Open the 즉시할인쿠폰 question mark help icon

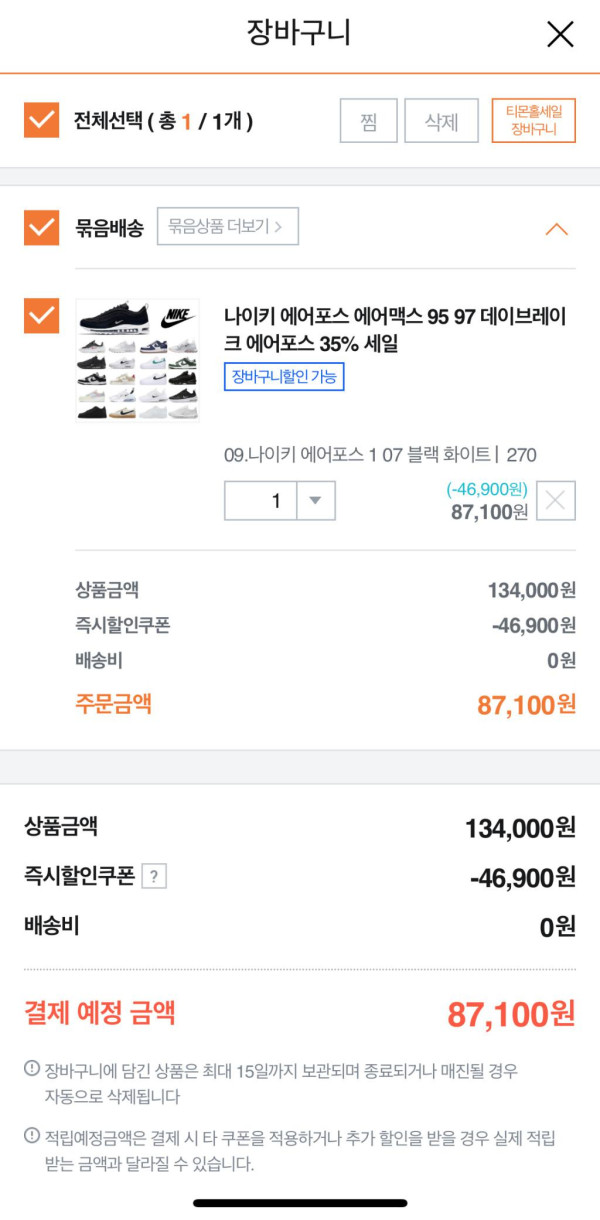(x=153, y=877)
